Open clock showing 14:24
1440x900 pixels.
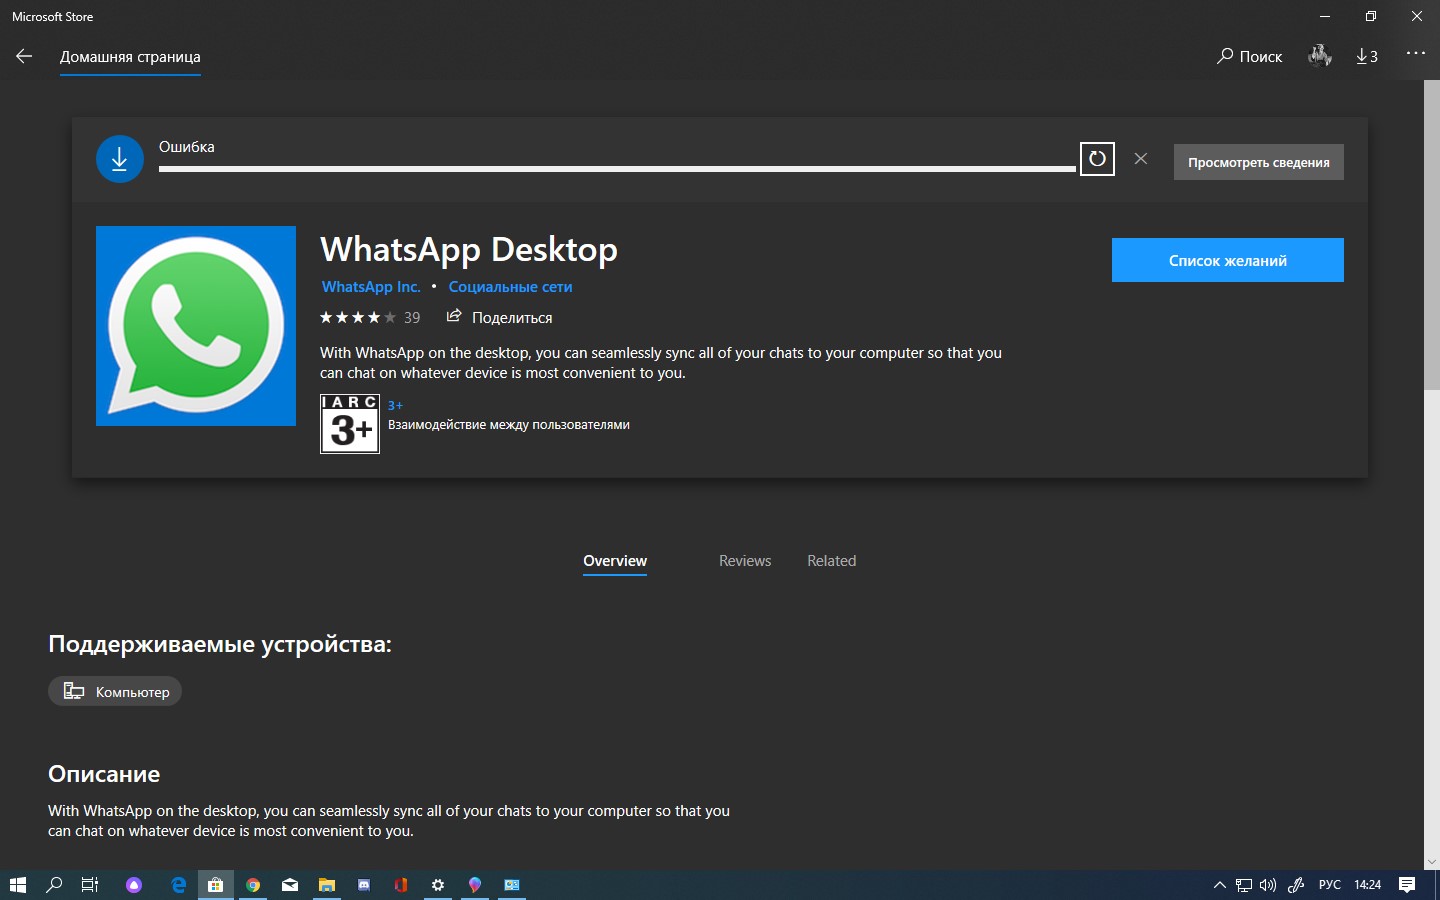click(x=1367, y=885)
